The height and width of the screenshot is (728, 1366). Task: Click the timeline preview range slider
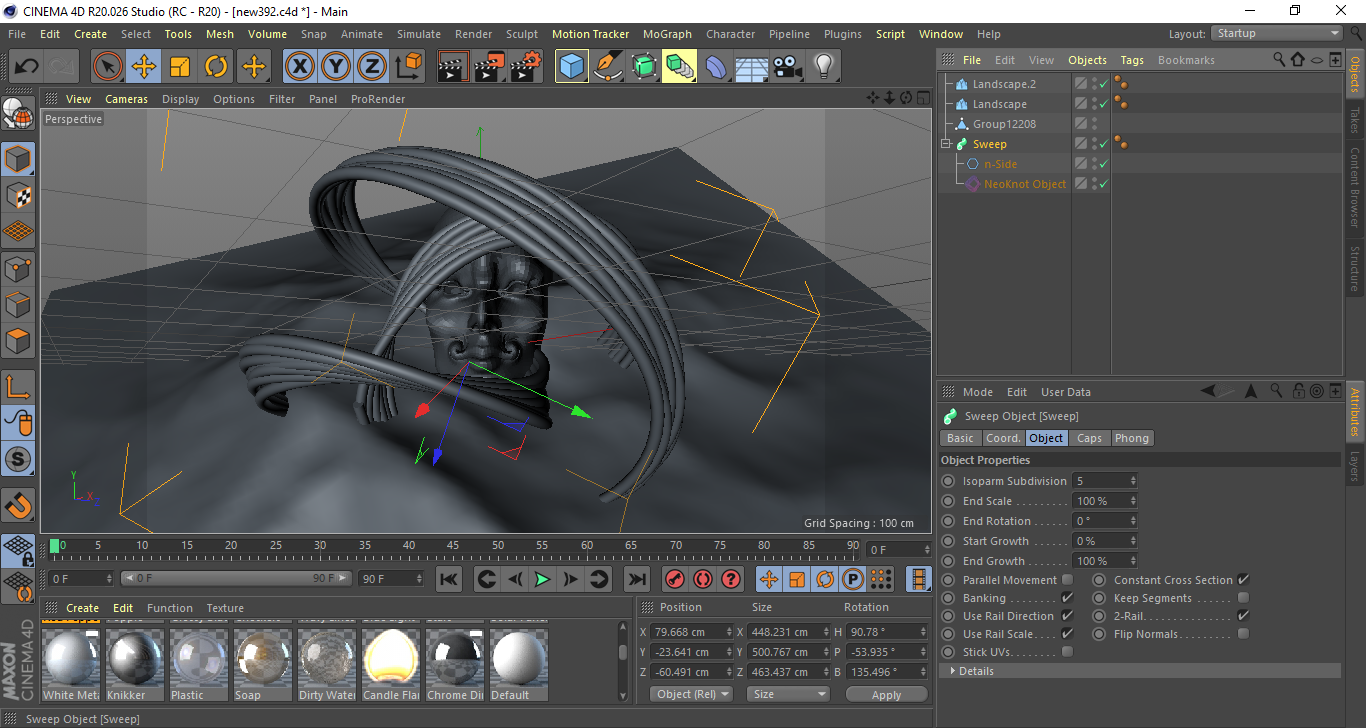pos(236,578)
